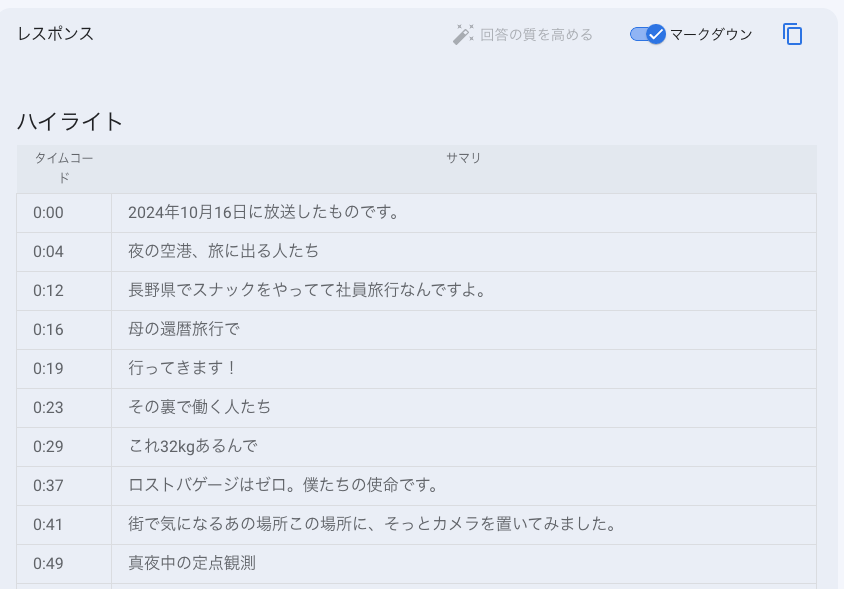Copy the response with the copy icon
Screen dimensions: 844x589
[792, 34]
